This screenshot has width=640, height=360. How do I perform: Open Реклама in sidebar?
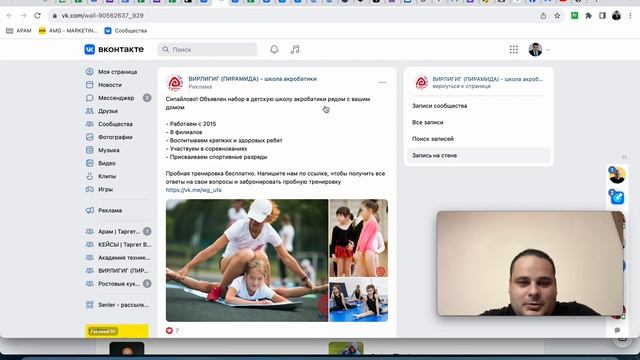click(110, 211)
